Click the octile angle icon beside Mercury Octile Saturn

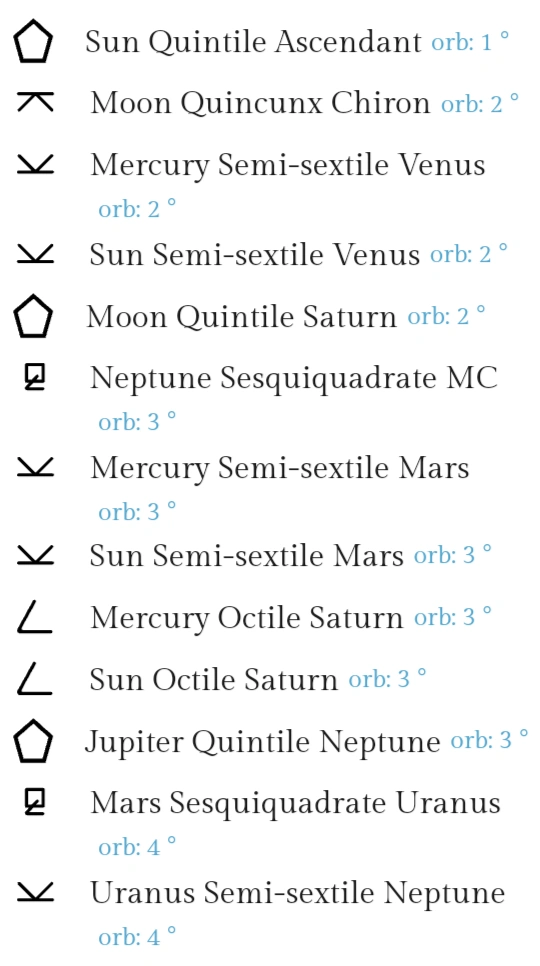coord(34,618)
